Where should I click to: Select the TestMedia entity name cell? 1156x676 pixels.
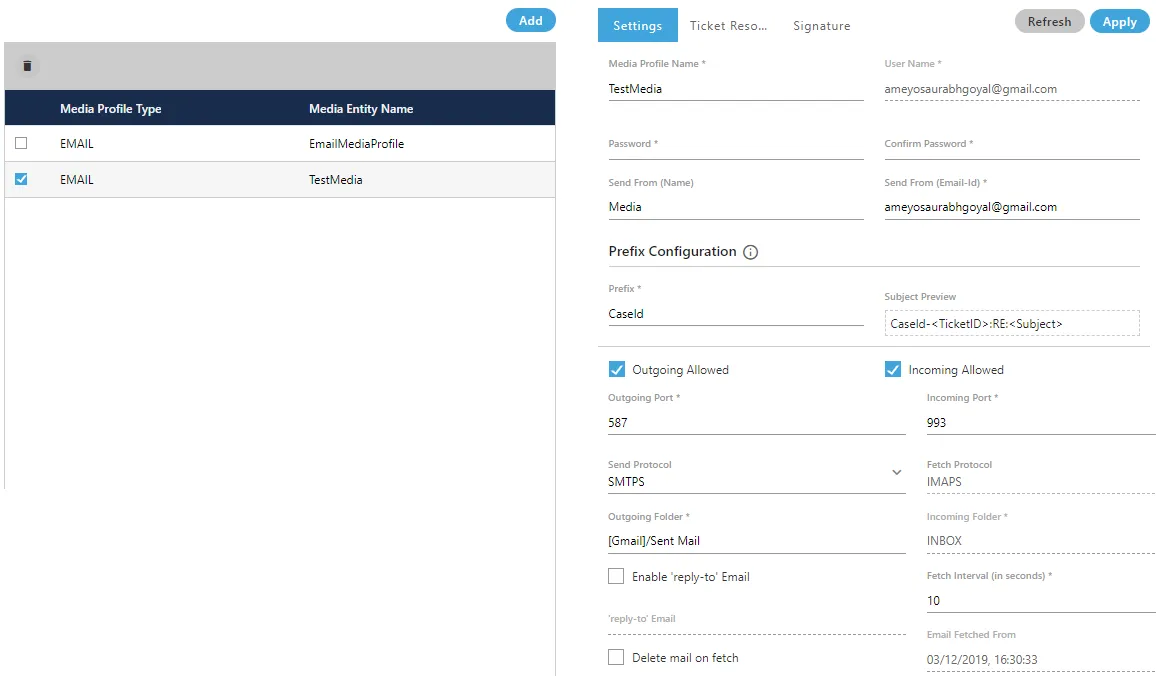tap(335, 180)
